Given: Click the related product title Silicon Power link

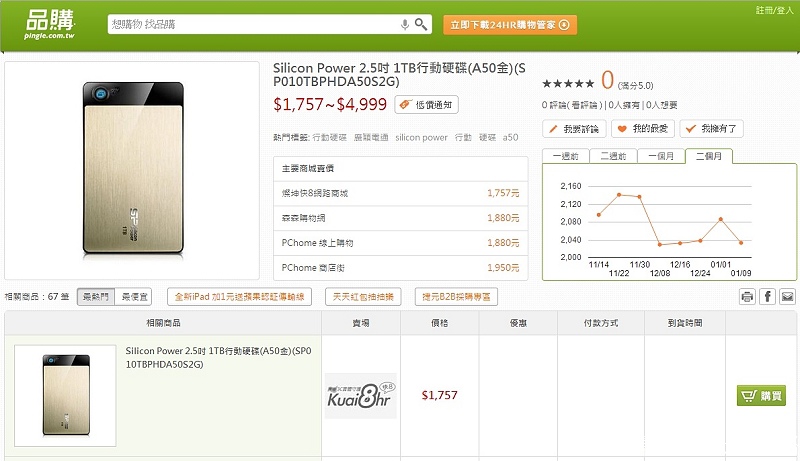Looking at the screenshot, I should (218, 357).
